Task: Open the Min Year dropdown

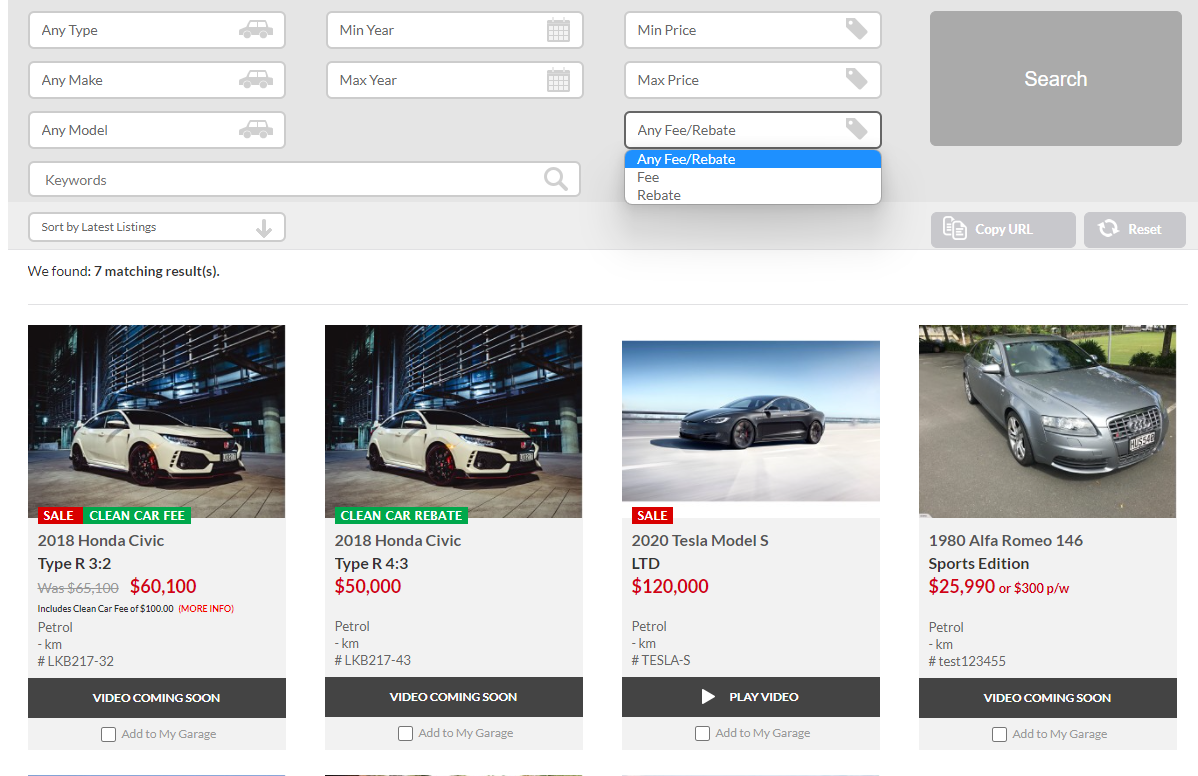Action: tap(455, 30)
